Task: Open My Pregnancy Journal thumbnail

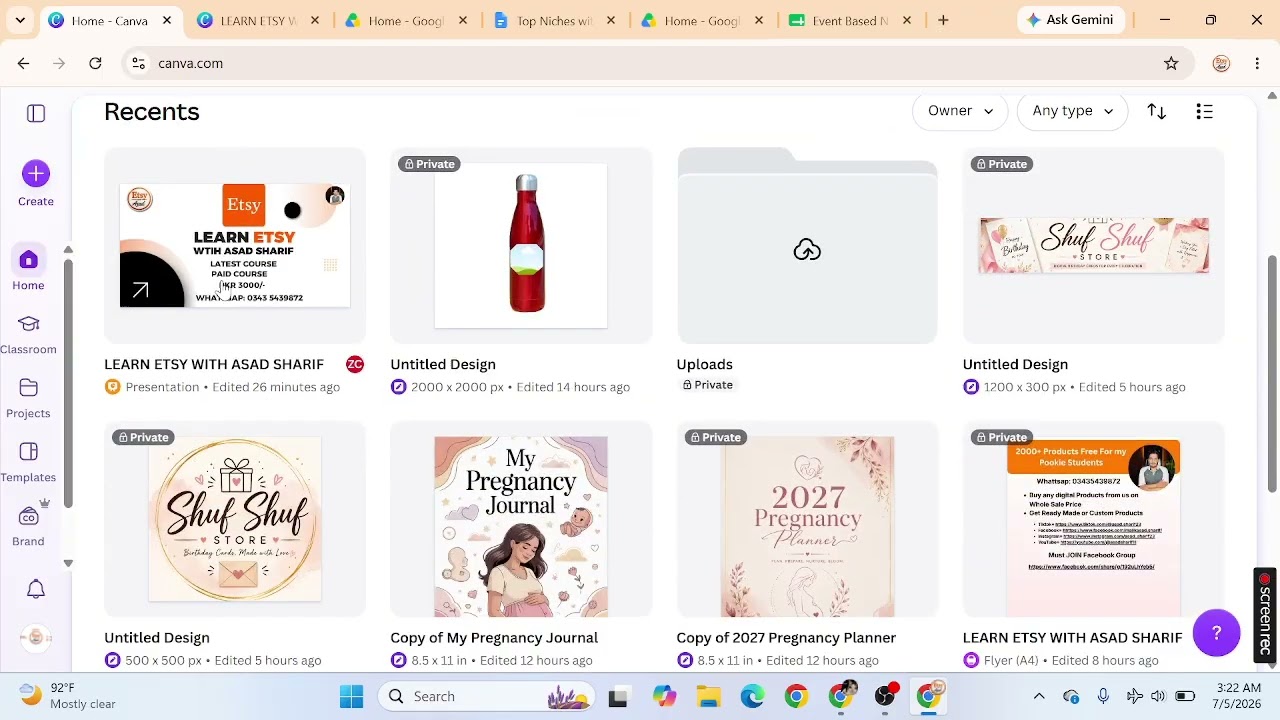Action: 521,519
